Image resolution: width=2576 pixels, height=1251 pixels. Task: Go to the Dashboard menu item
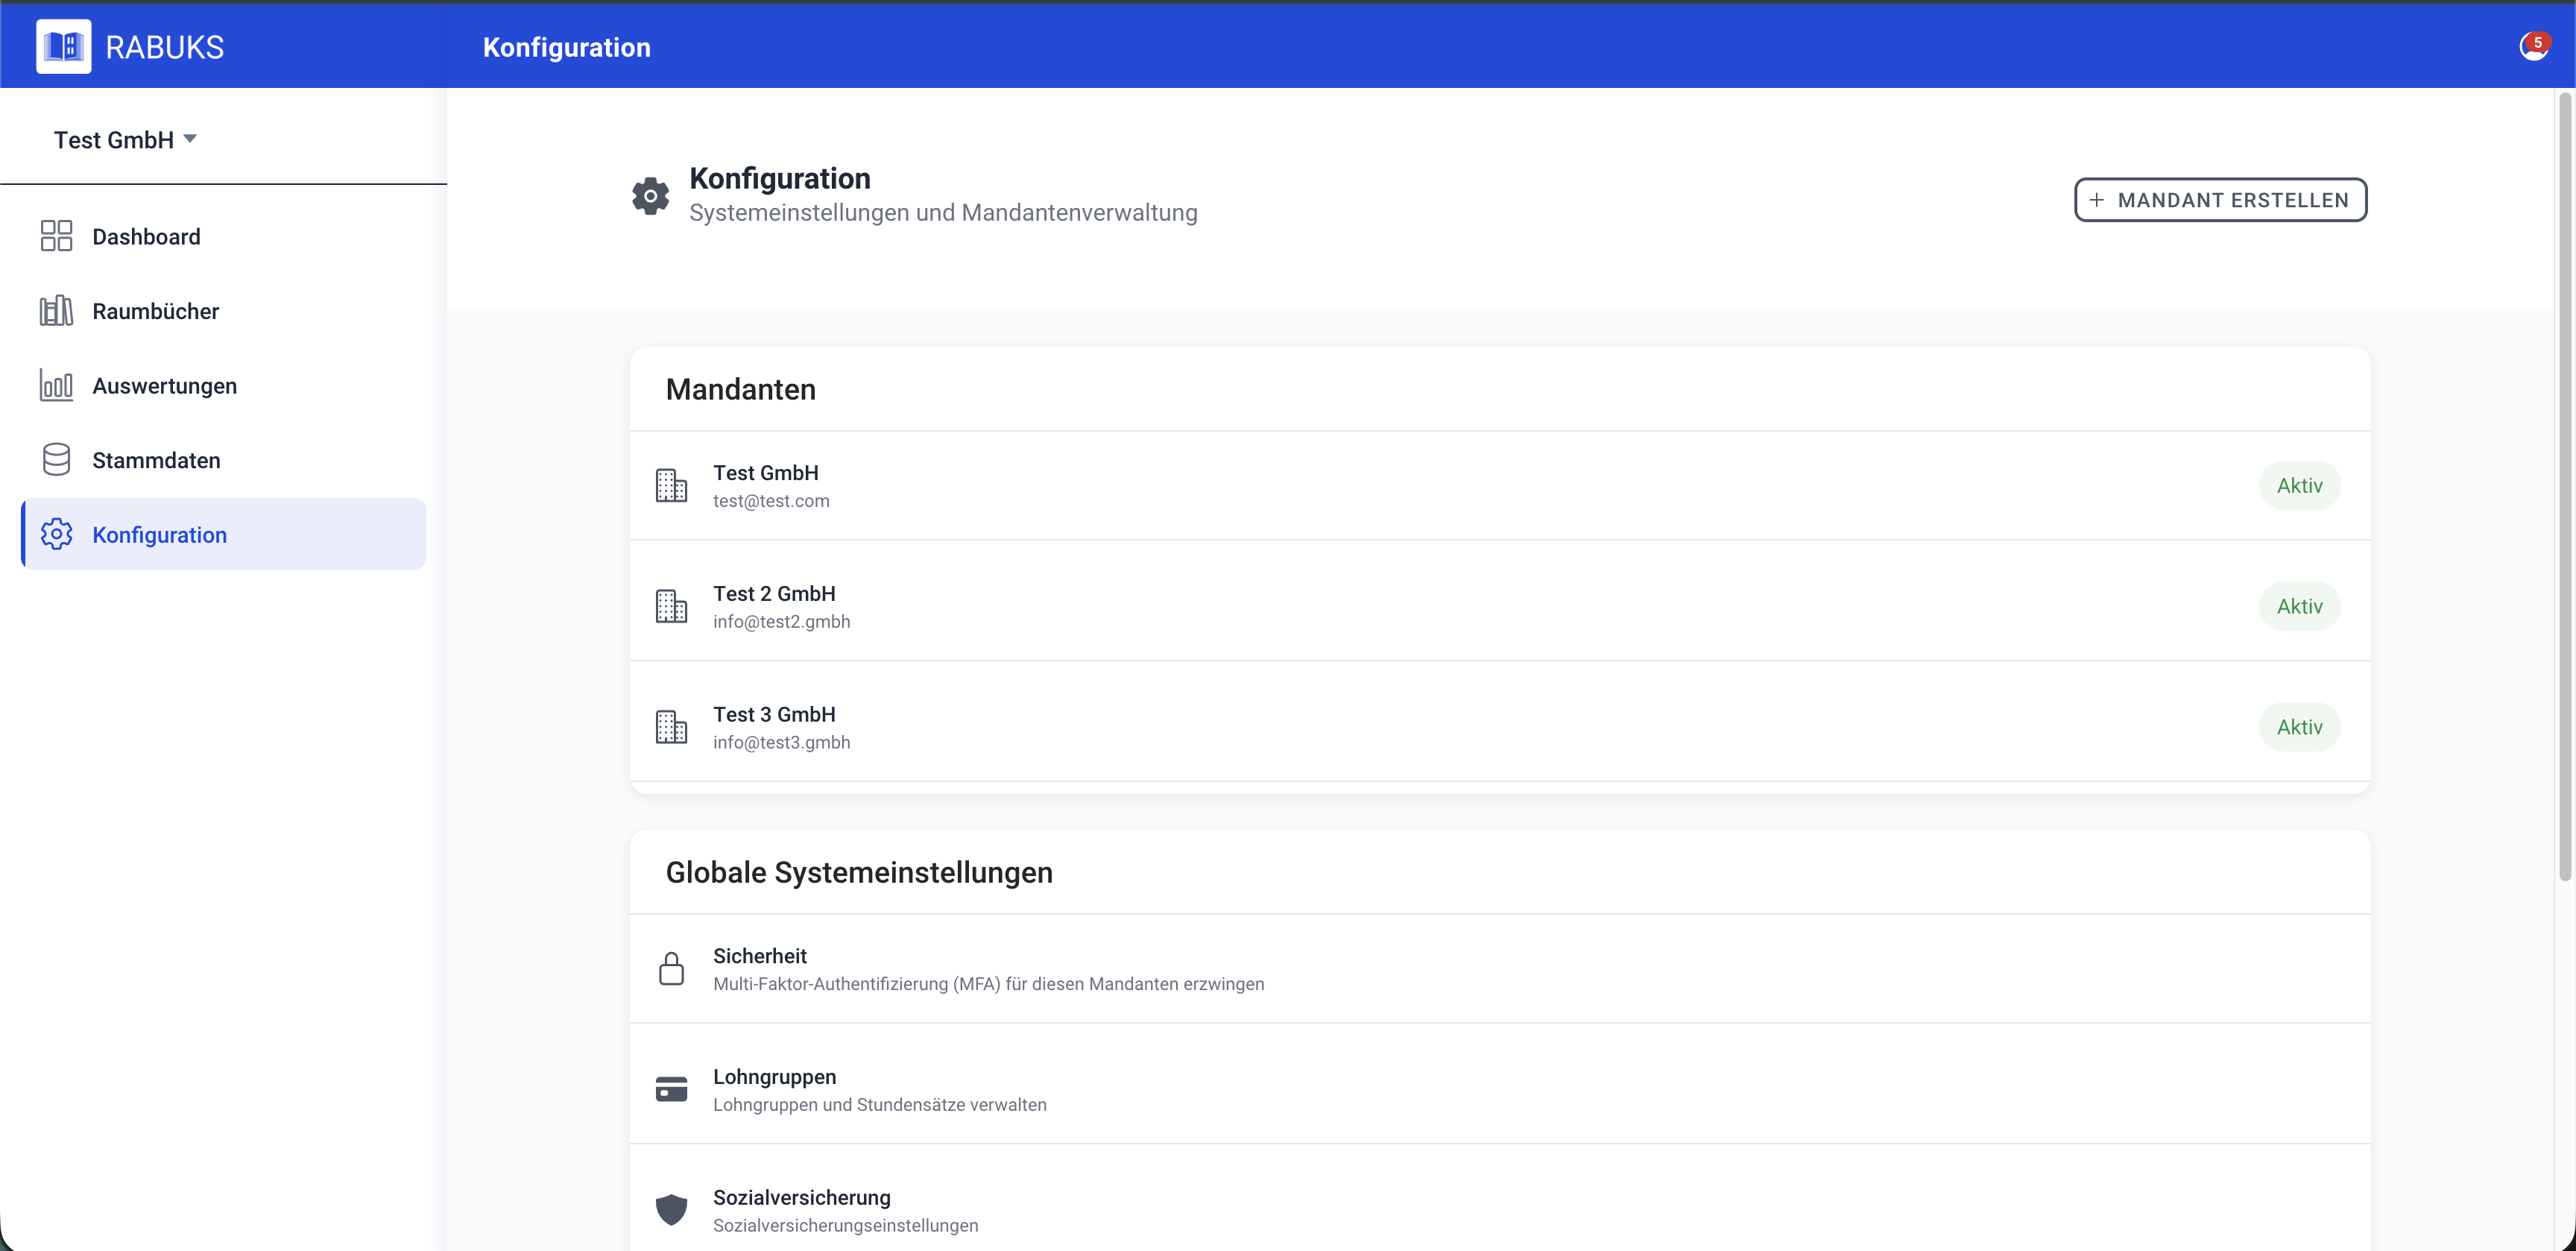point(224,236)
